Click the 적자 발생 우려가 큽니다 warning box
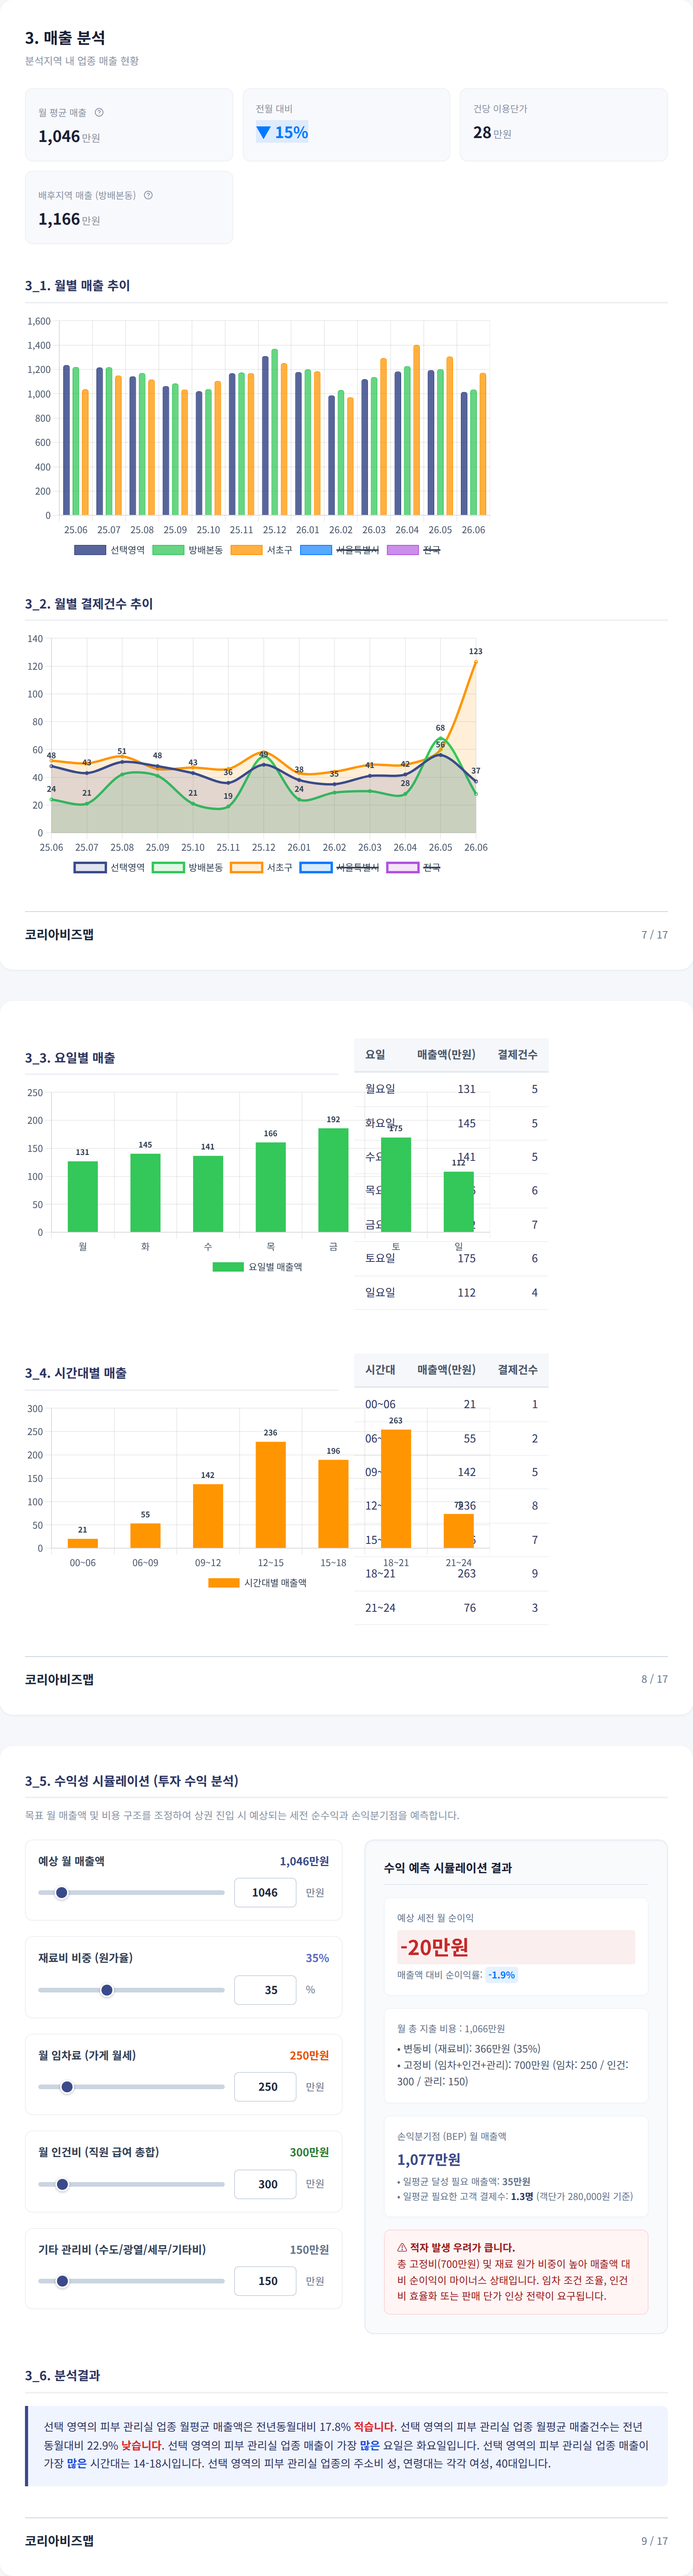 (516, 2272)
